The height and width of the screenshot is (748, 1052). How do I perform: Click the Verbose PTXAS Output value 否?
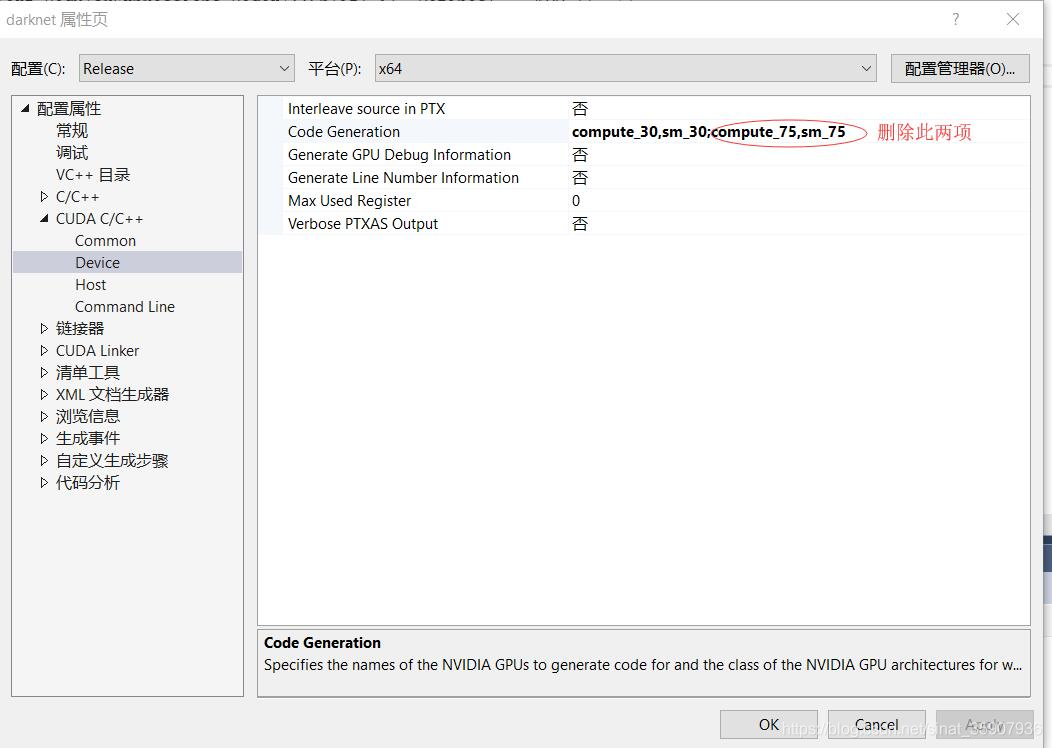click(x=580, y=223)
